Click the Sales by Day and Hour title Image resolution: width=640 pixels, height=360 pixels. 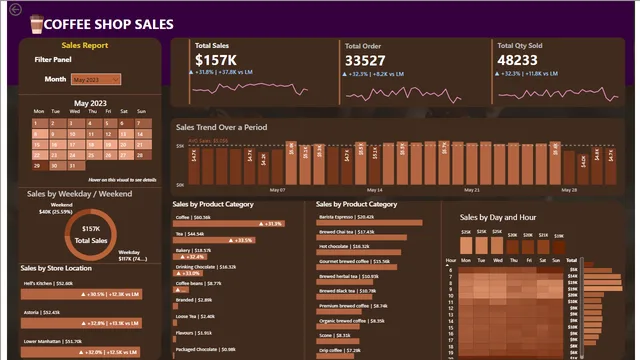(x=498, y=218)
